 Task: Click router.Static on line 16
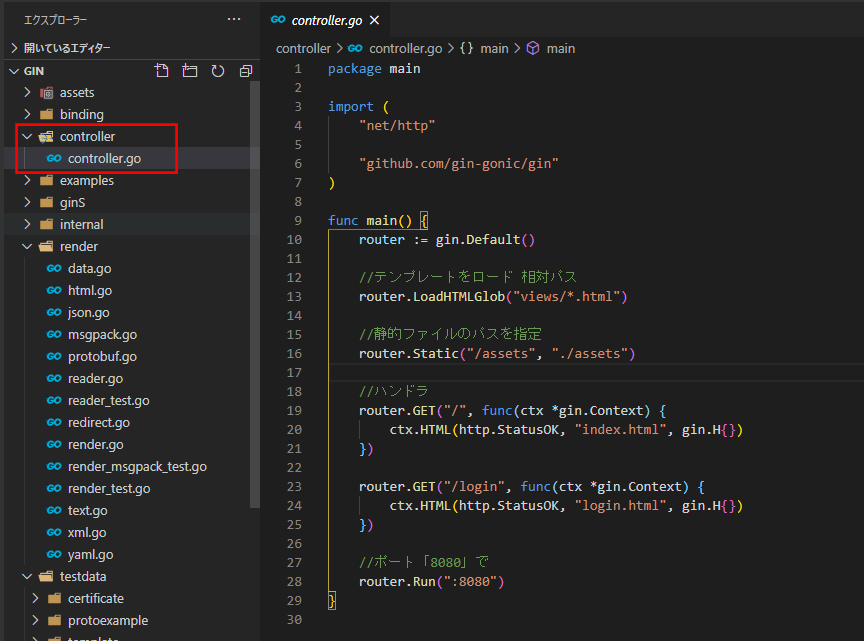point(408,353)
